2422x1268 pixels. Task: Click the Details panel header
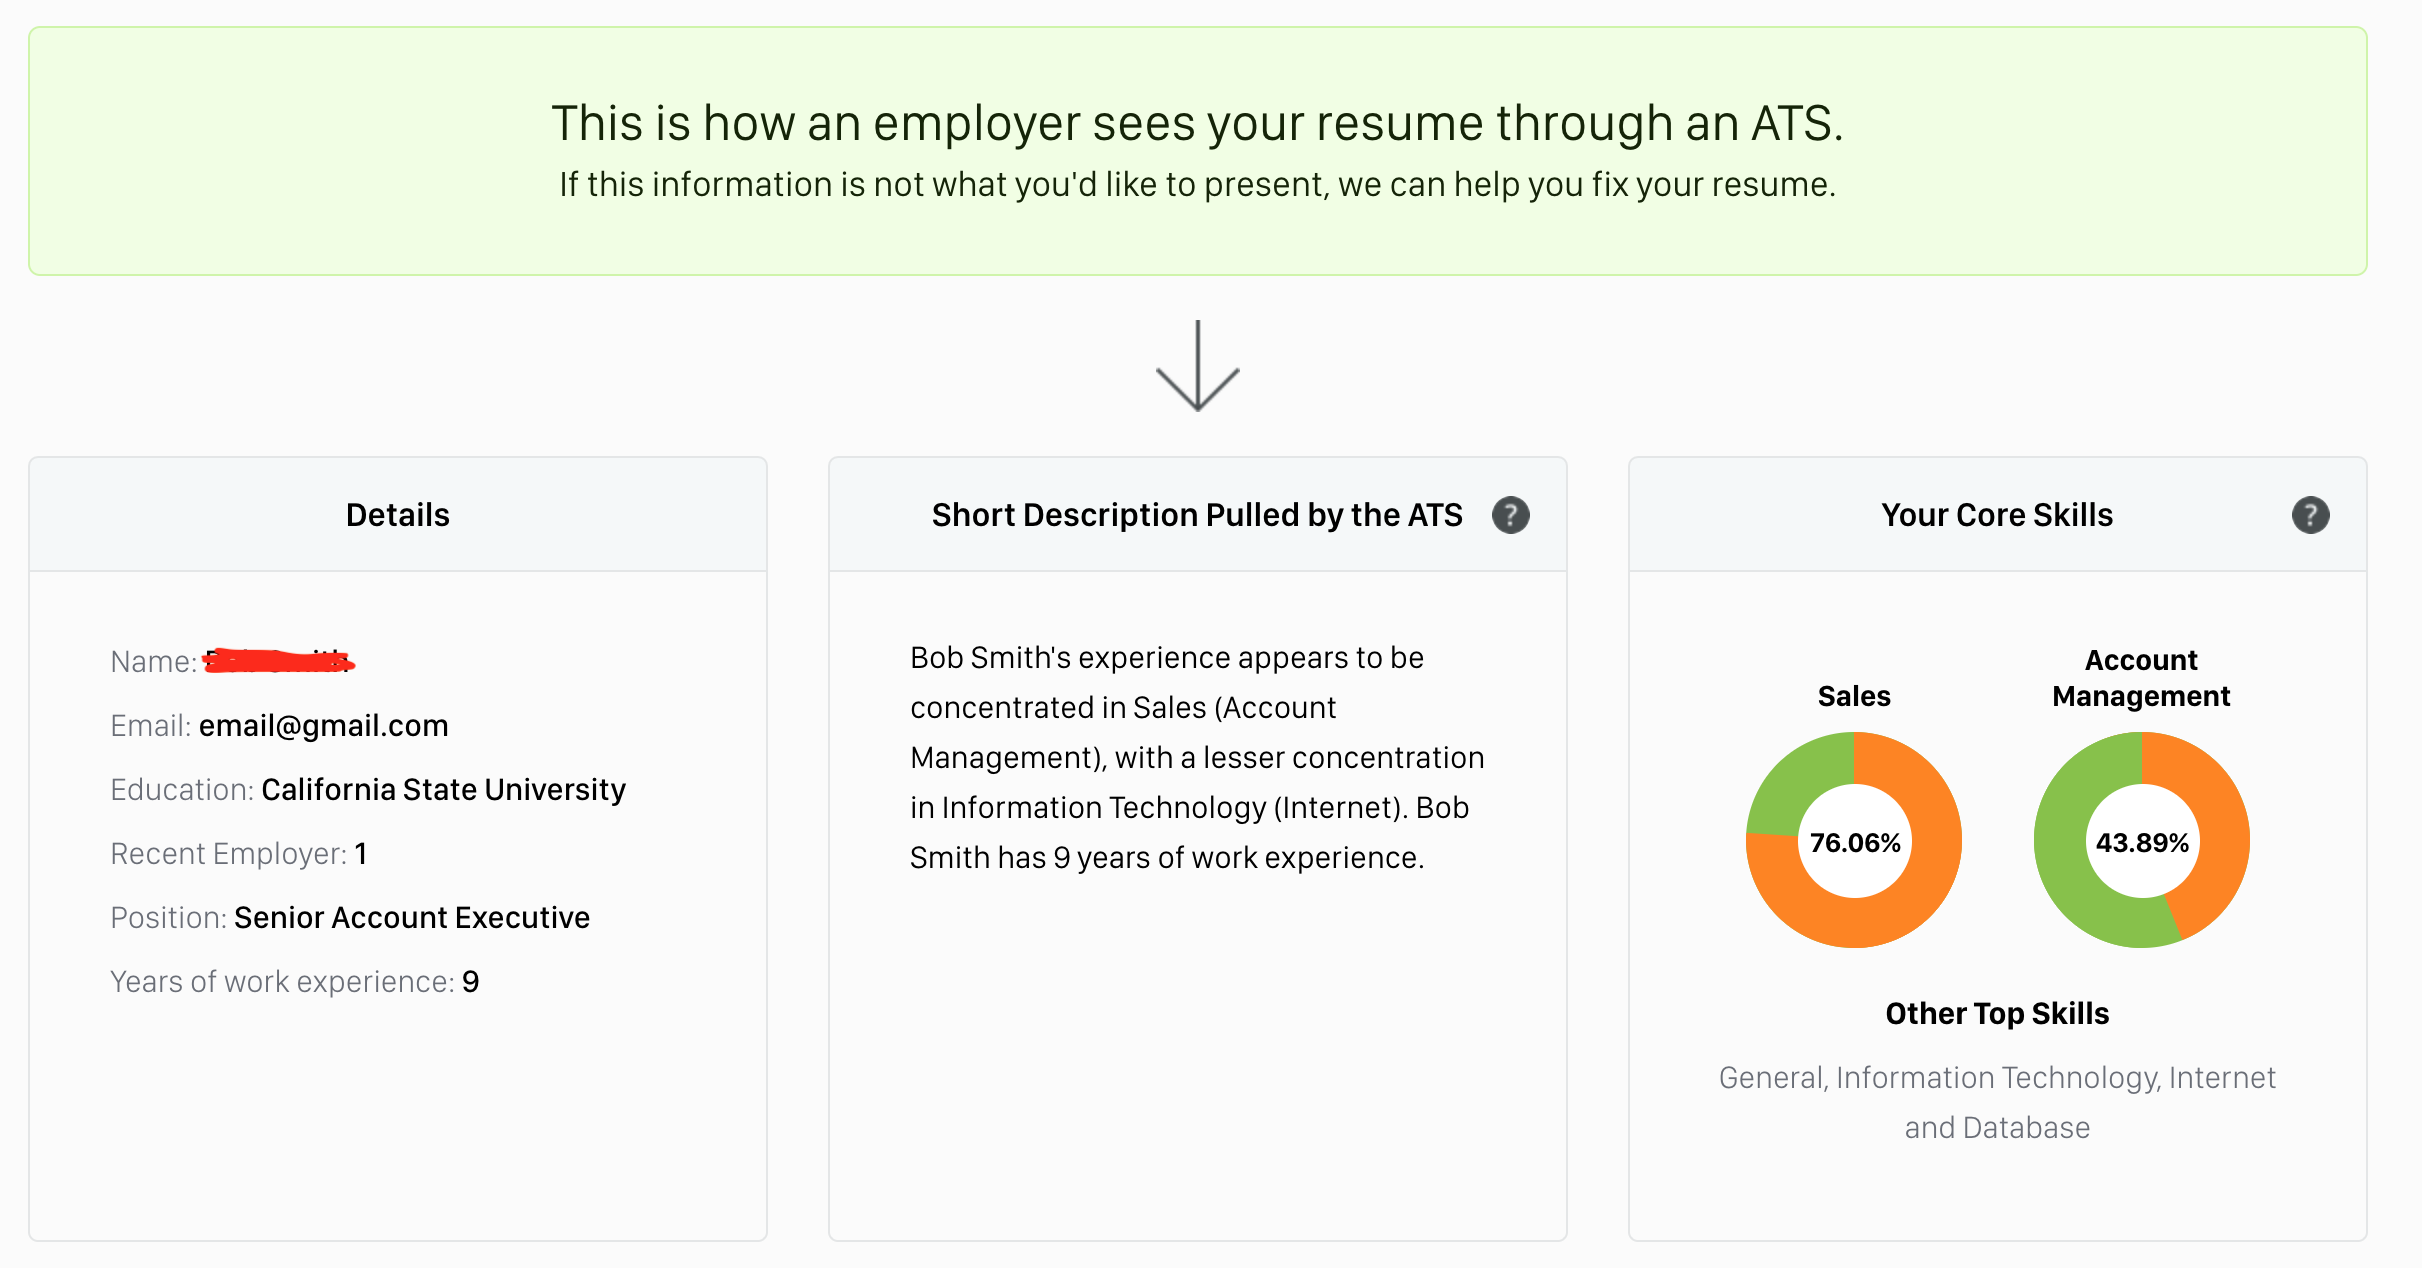tap(398, 515)
